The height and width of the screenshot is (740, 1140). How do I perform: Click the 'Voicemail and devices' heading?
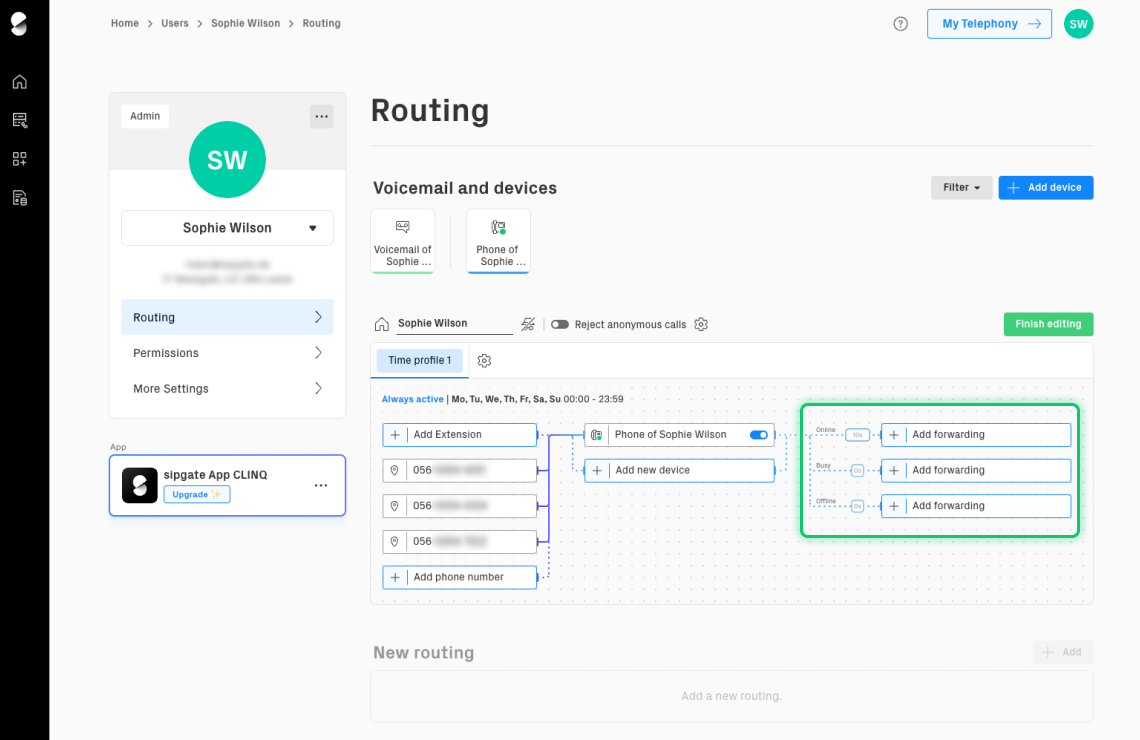(x=465, y=188)
